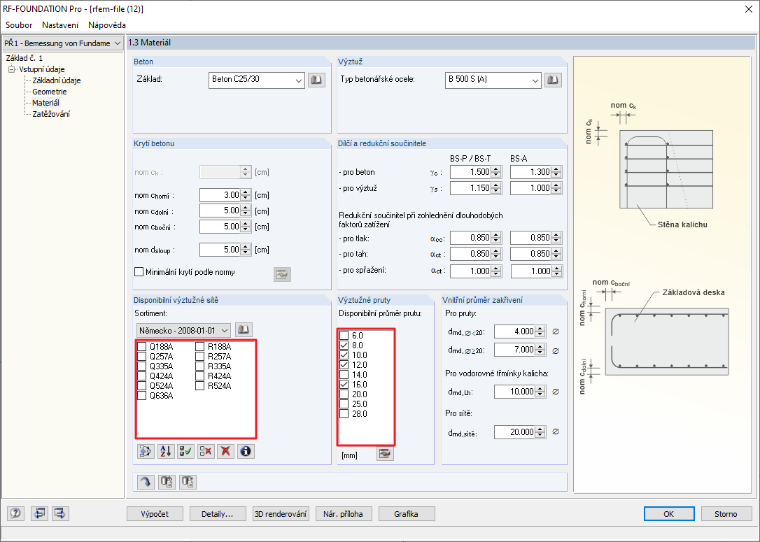This screenshot has height=542, width=760.
Task: Check the R257A mesh
Action: pos(200,356)
